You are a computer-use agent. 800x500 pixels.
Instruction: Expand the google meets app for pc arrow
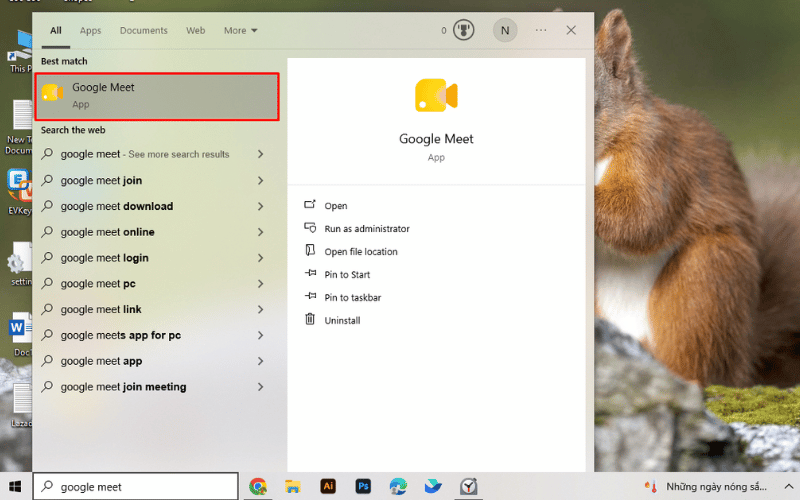[261, 335]
